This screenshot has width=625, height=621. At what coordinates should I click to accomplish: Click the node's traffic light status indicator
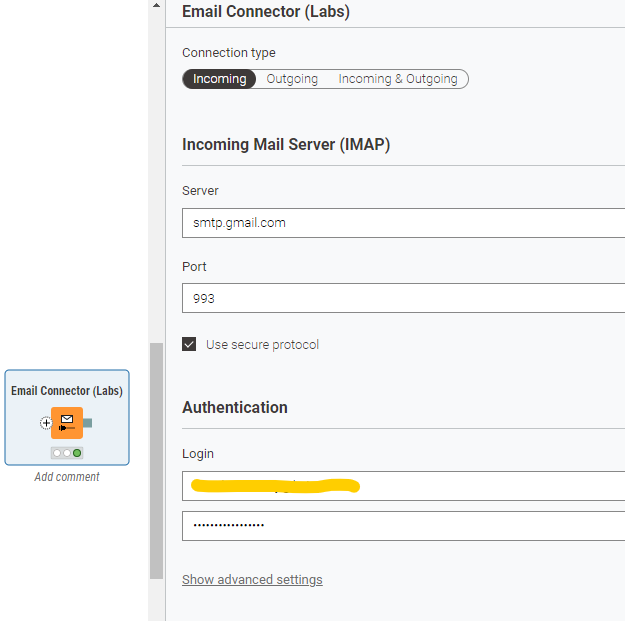click(x=67, y=453)
